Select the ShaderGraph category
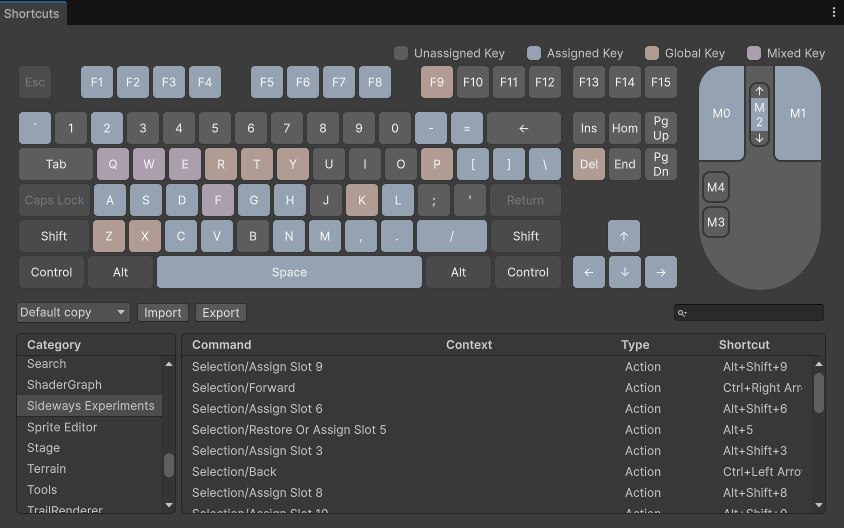 click(89, 385)
